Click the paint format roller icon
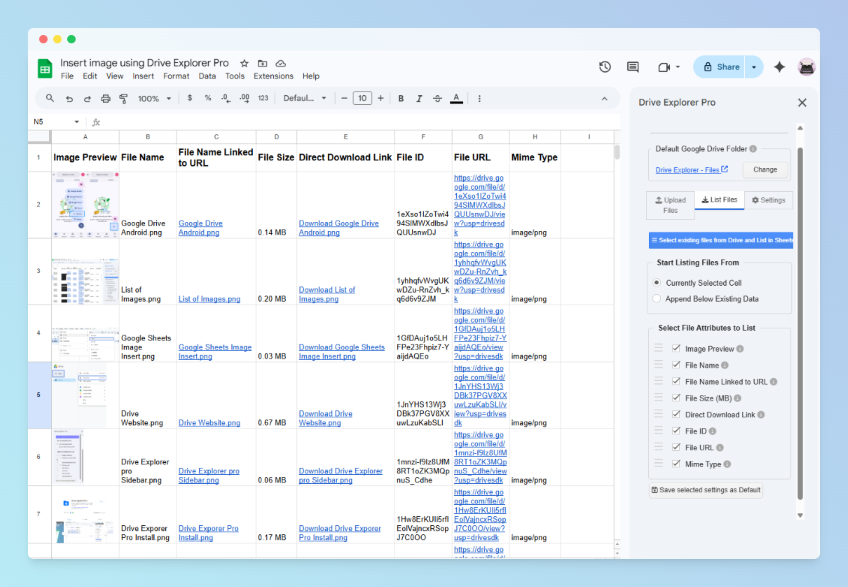 pos(123,99)
